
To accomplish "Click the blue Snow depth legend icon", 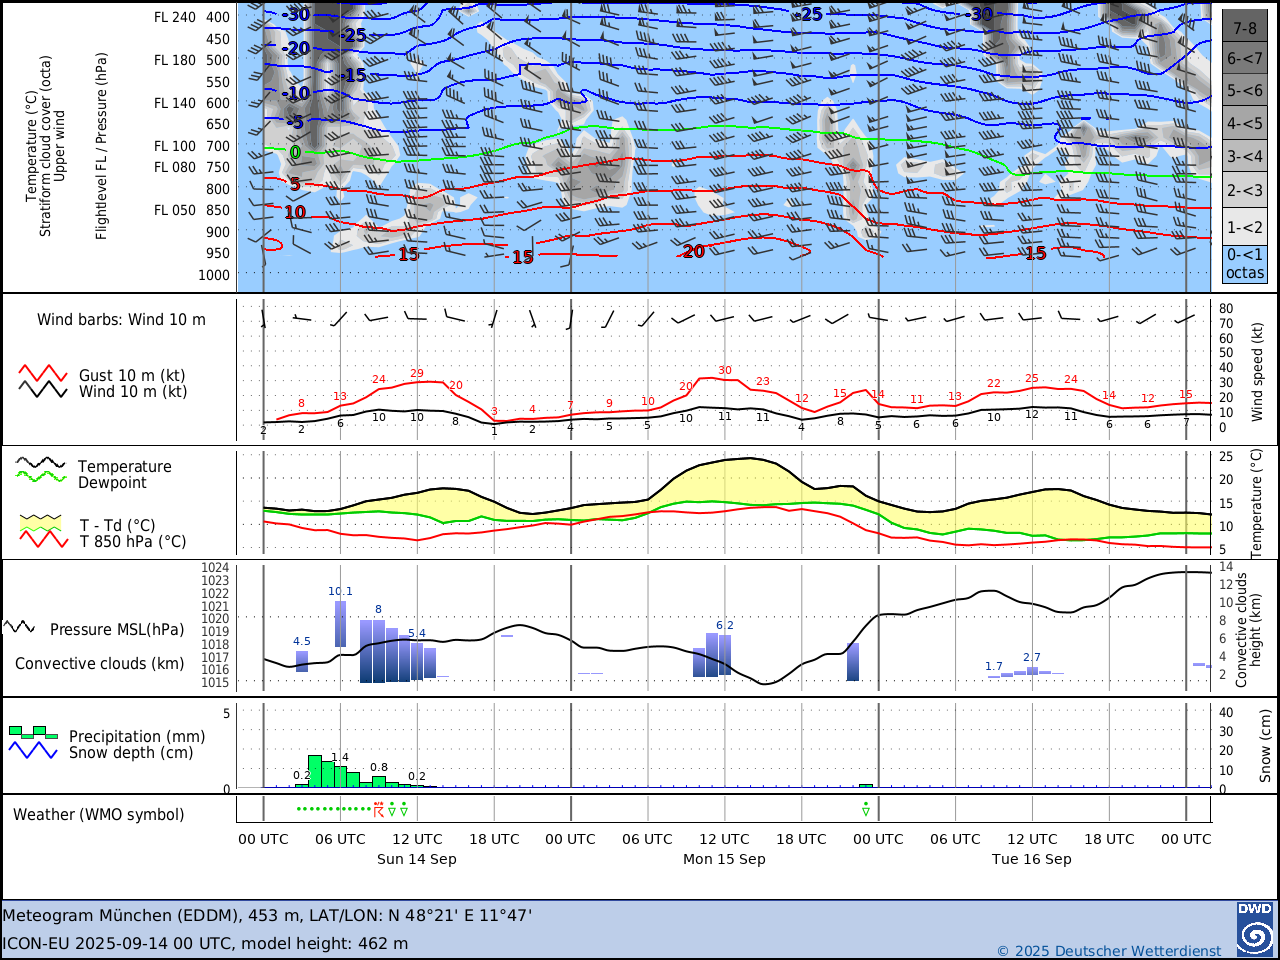I will click(x=33, y=750).
